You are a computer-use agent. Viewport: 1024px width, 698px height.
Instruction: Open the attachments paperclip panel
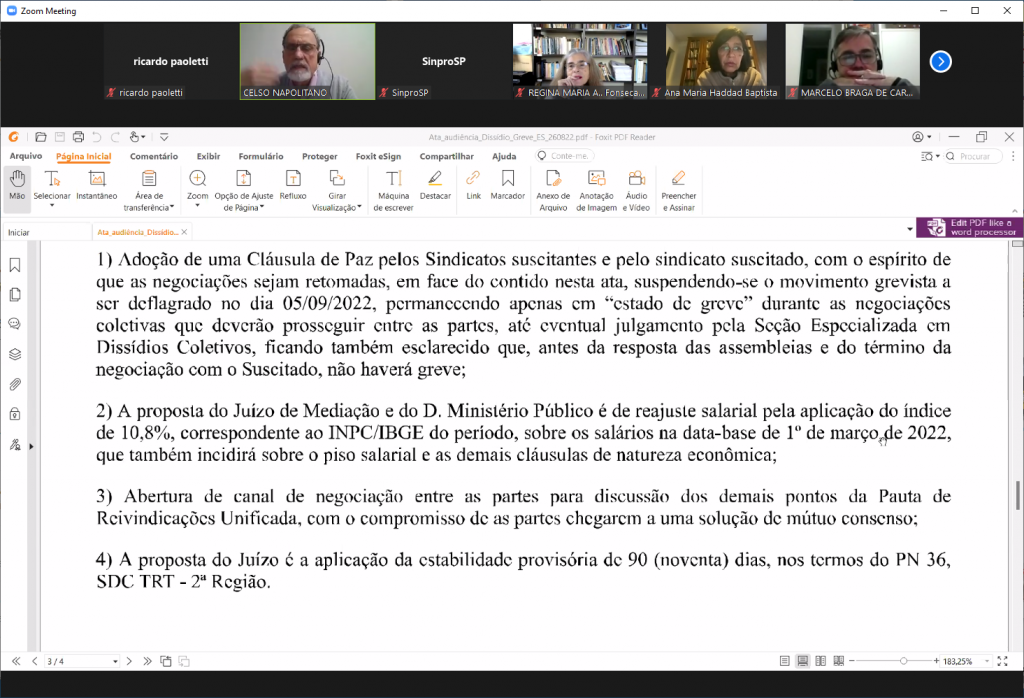(15, 384)
